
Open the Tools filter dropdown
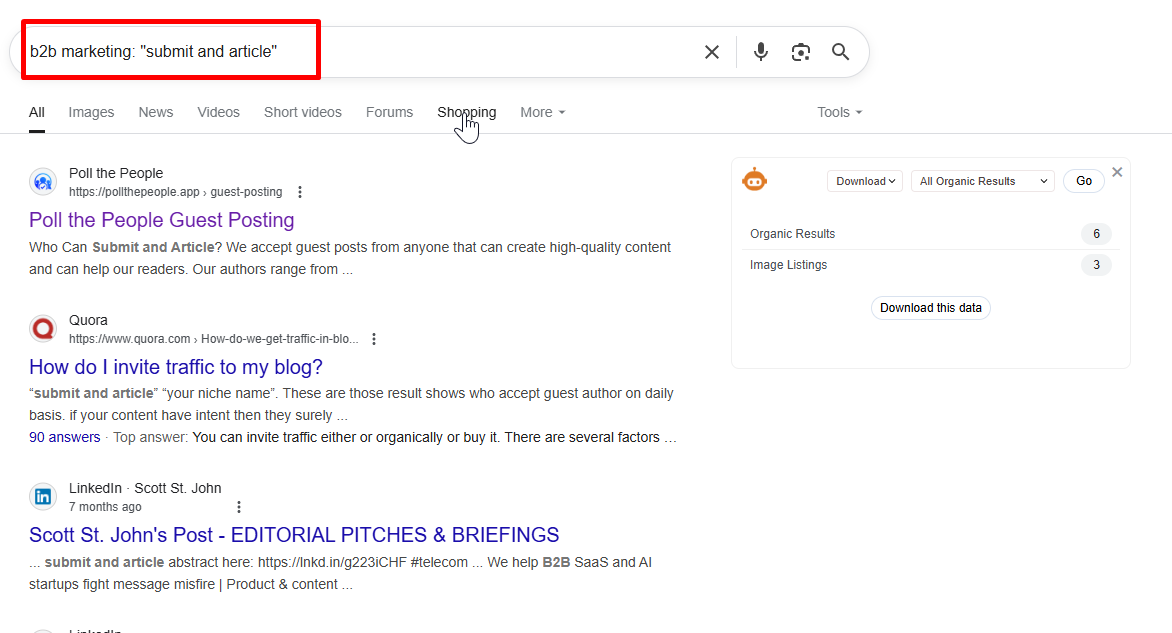click(839, 112)
